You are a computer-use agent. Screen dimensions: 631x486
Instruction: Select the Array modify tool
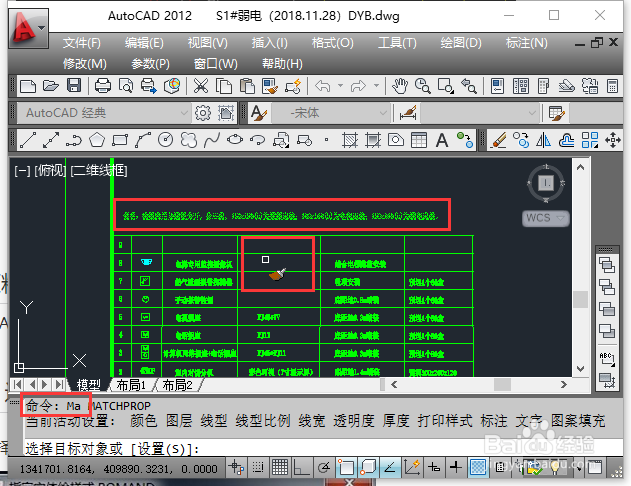pyautogui.click(x=590, y=140)
